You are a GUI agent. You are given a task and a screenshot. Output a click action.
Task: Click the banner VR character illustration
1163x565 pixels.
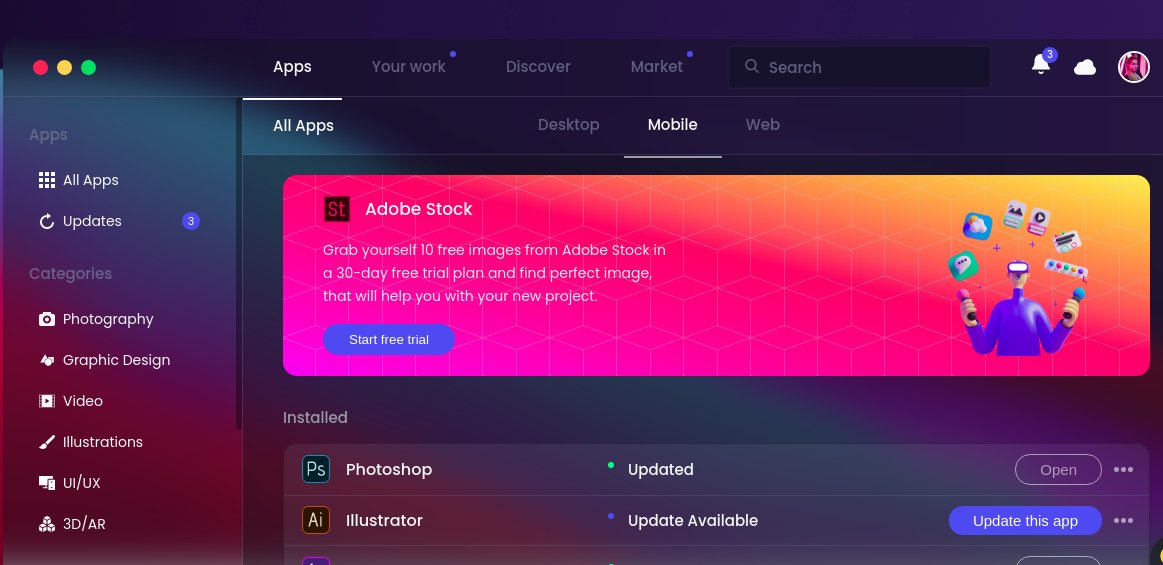pos(1020,278)
